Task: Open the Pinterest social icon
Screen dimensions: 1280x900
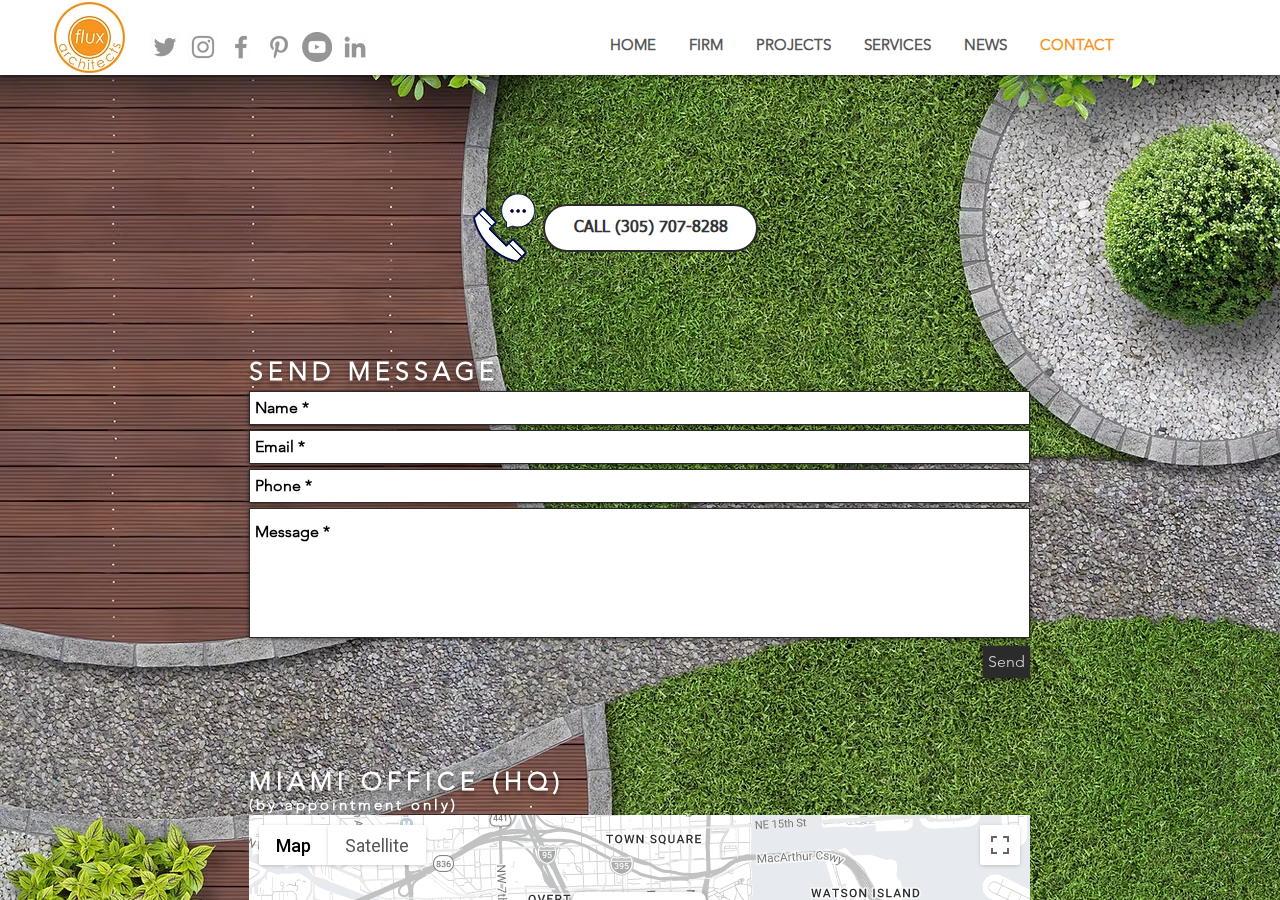Action: [x=279, y=47]
